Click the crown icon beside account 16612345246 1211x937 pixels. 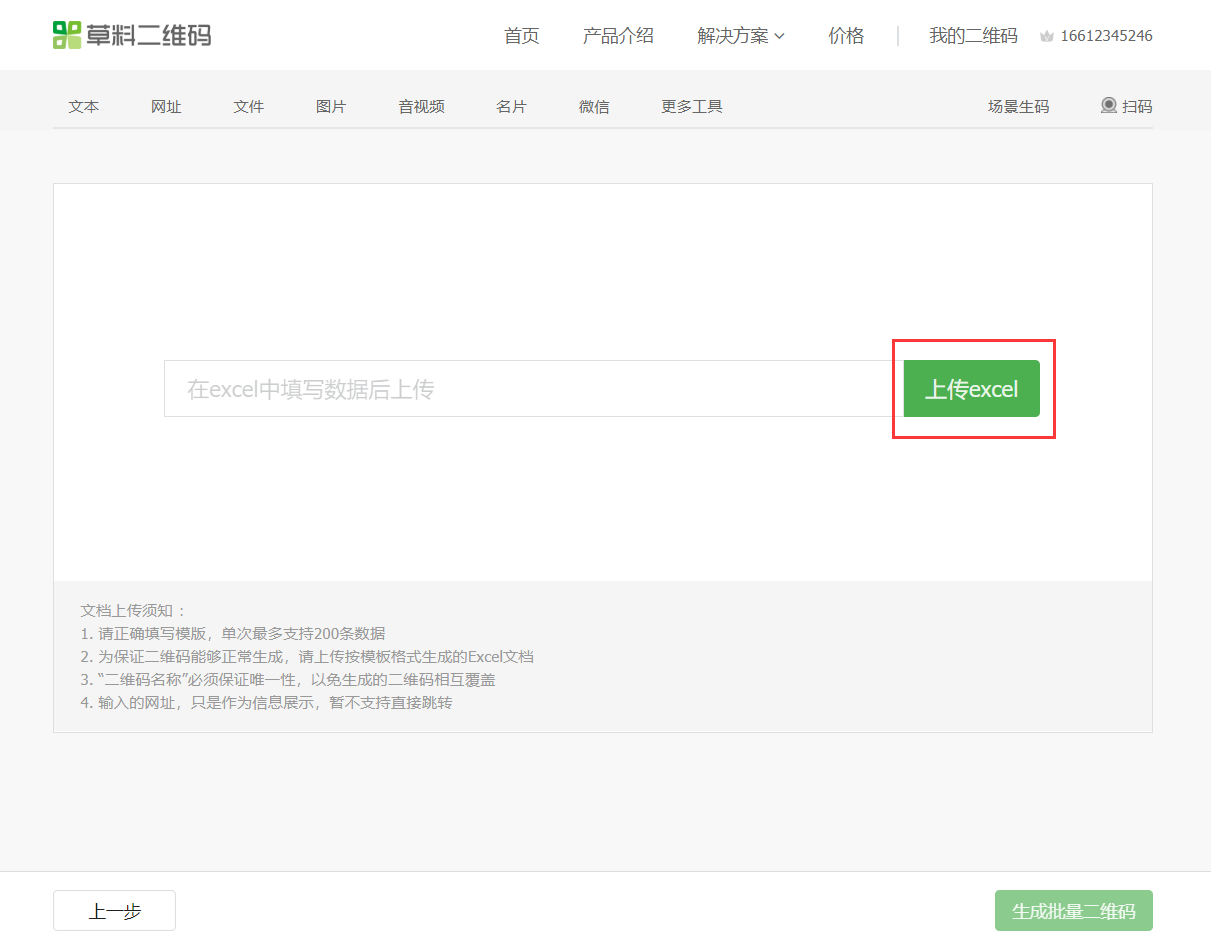click(x=1047, y=35)
